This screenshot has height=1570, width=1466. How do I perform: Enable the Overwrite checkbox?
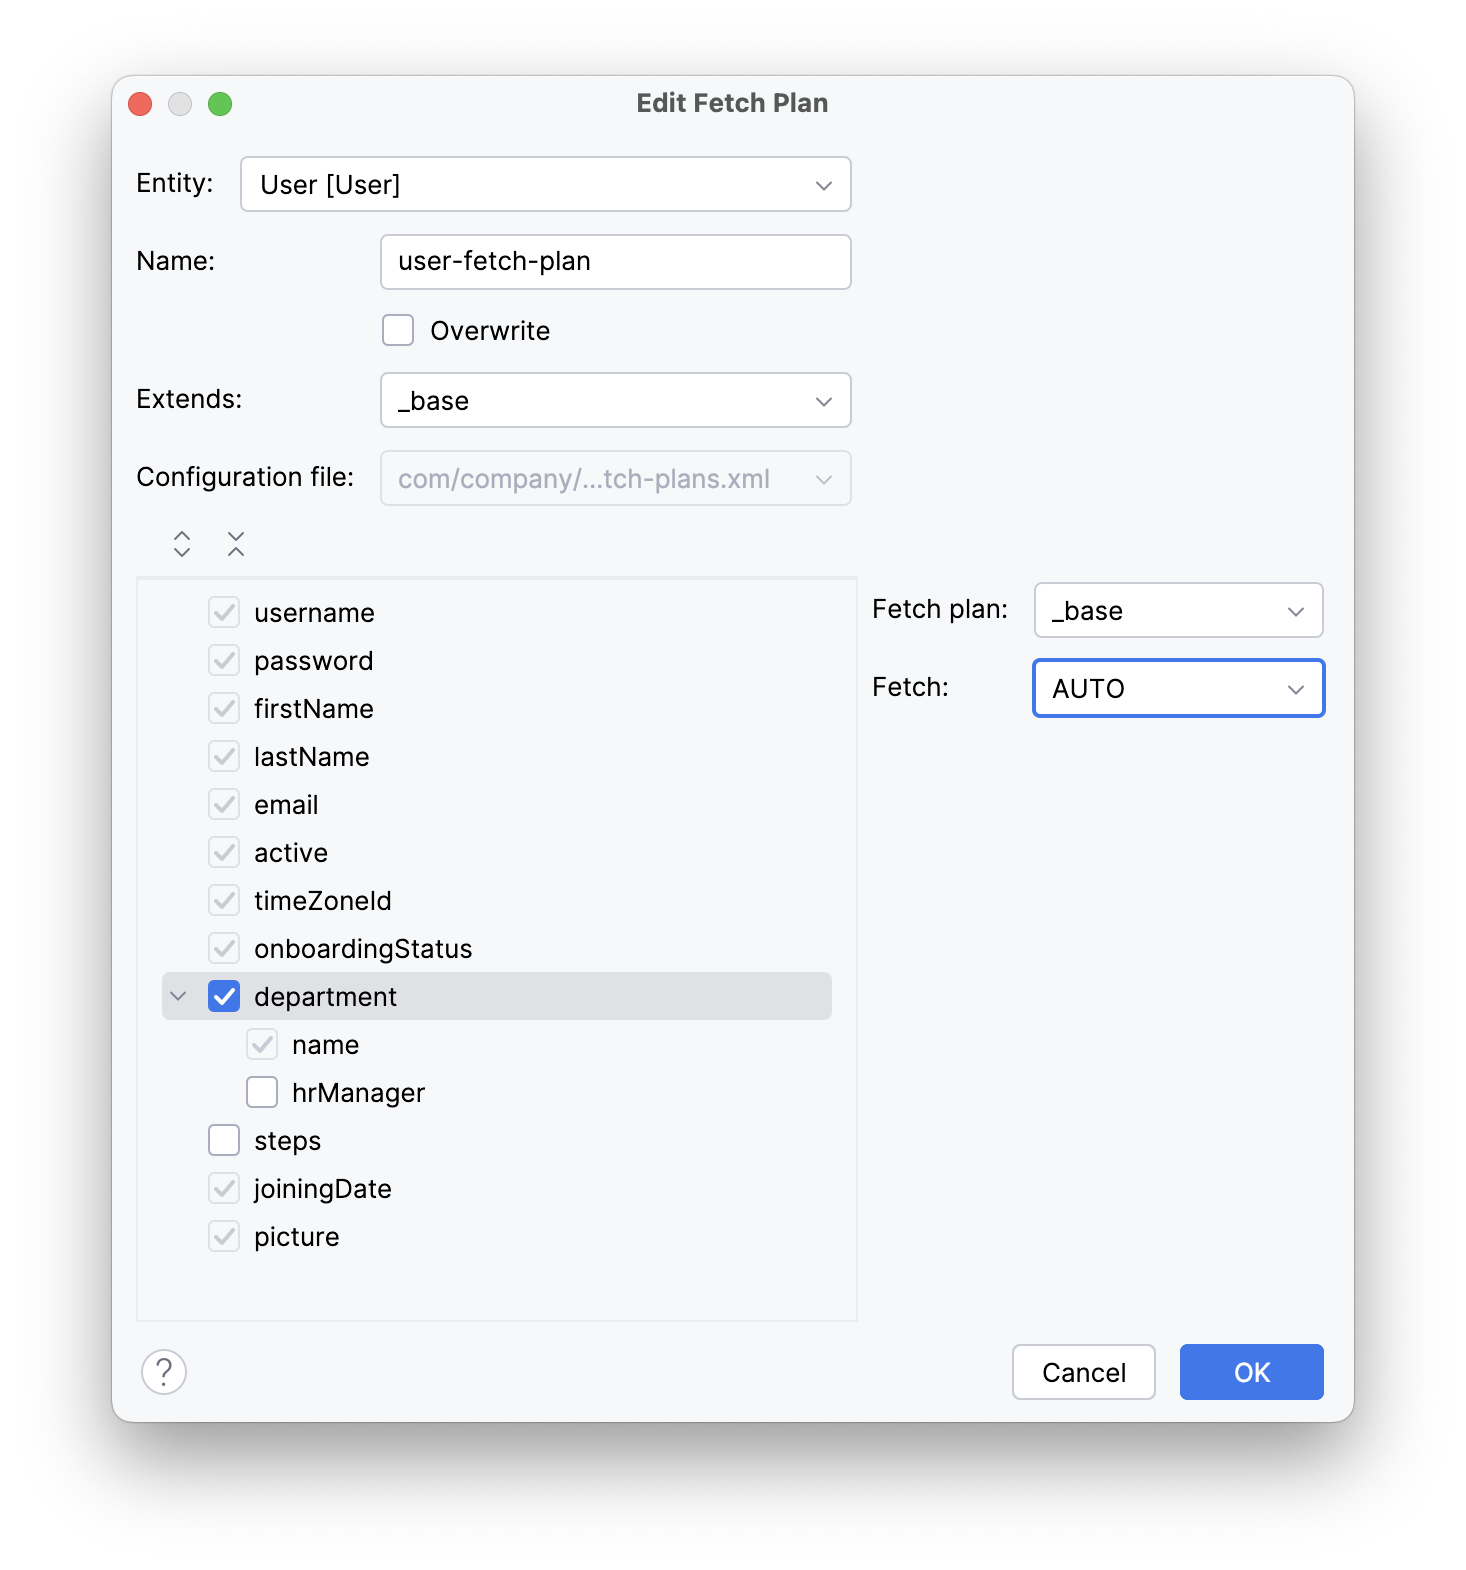(398, 330)
